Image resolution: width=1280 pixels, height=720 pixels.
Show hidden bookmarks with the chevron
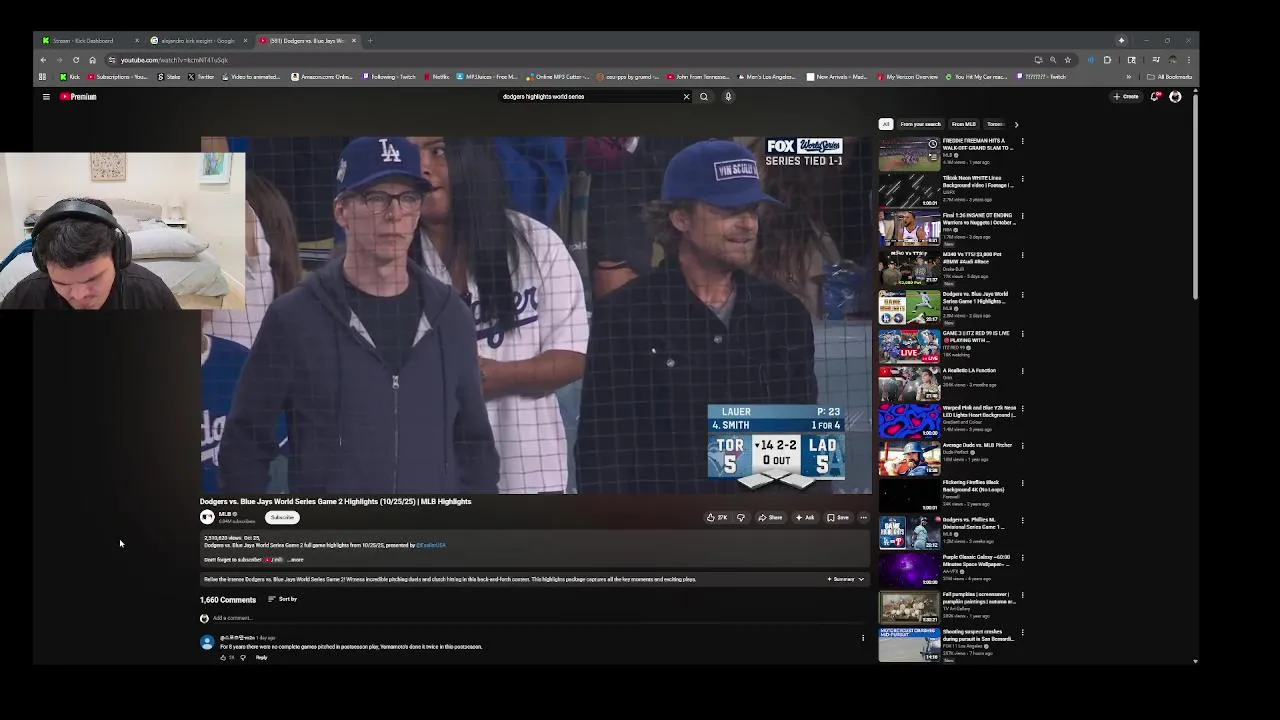pyautogui.click(x=1129, y=77)
